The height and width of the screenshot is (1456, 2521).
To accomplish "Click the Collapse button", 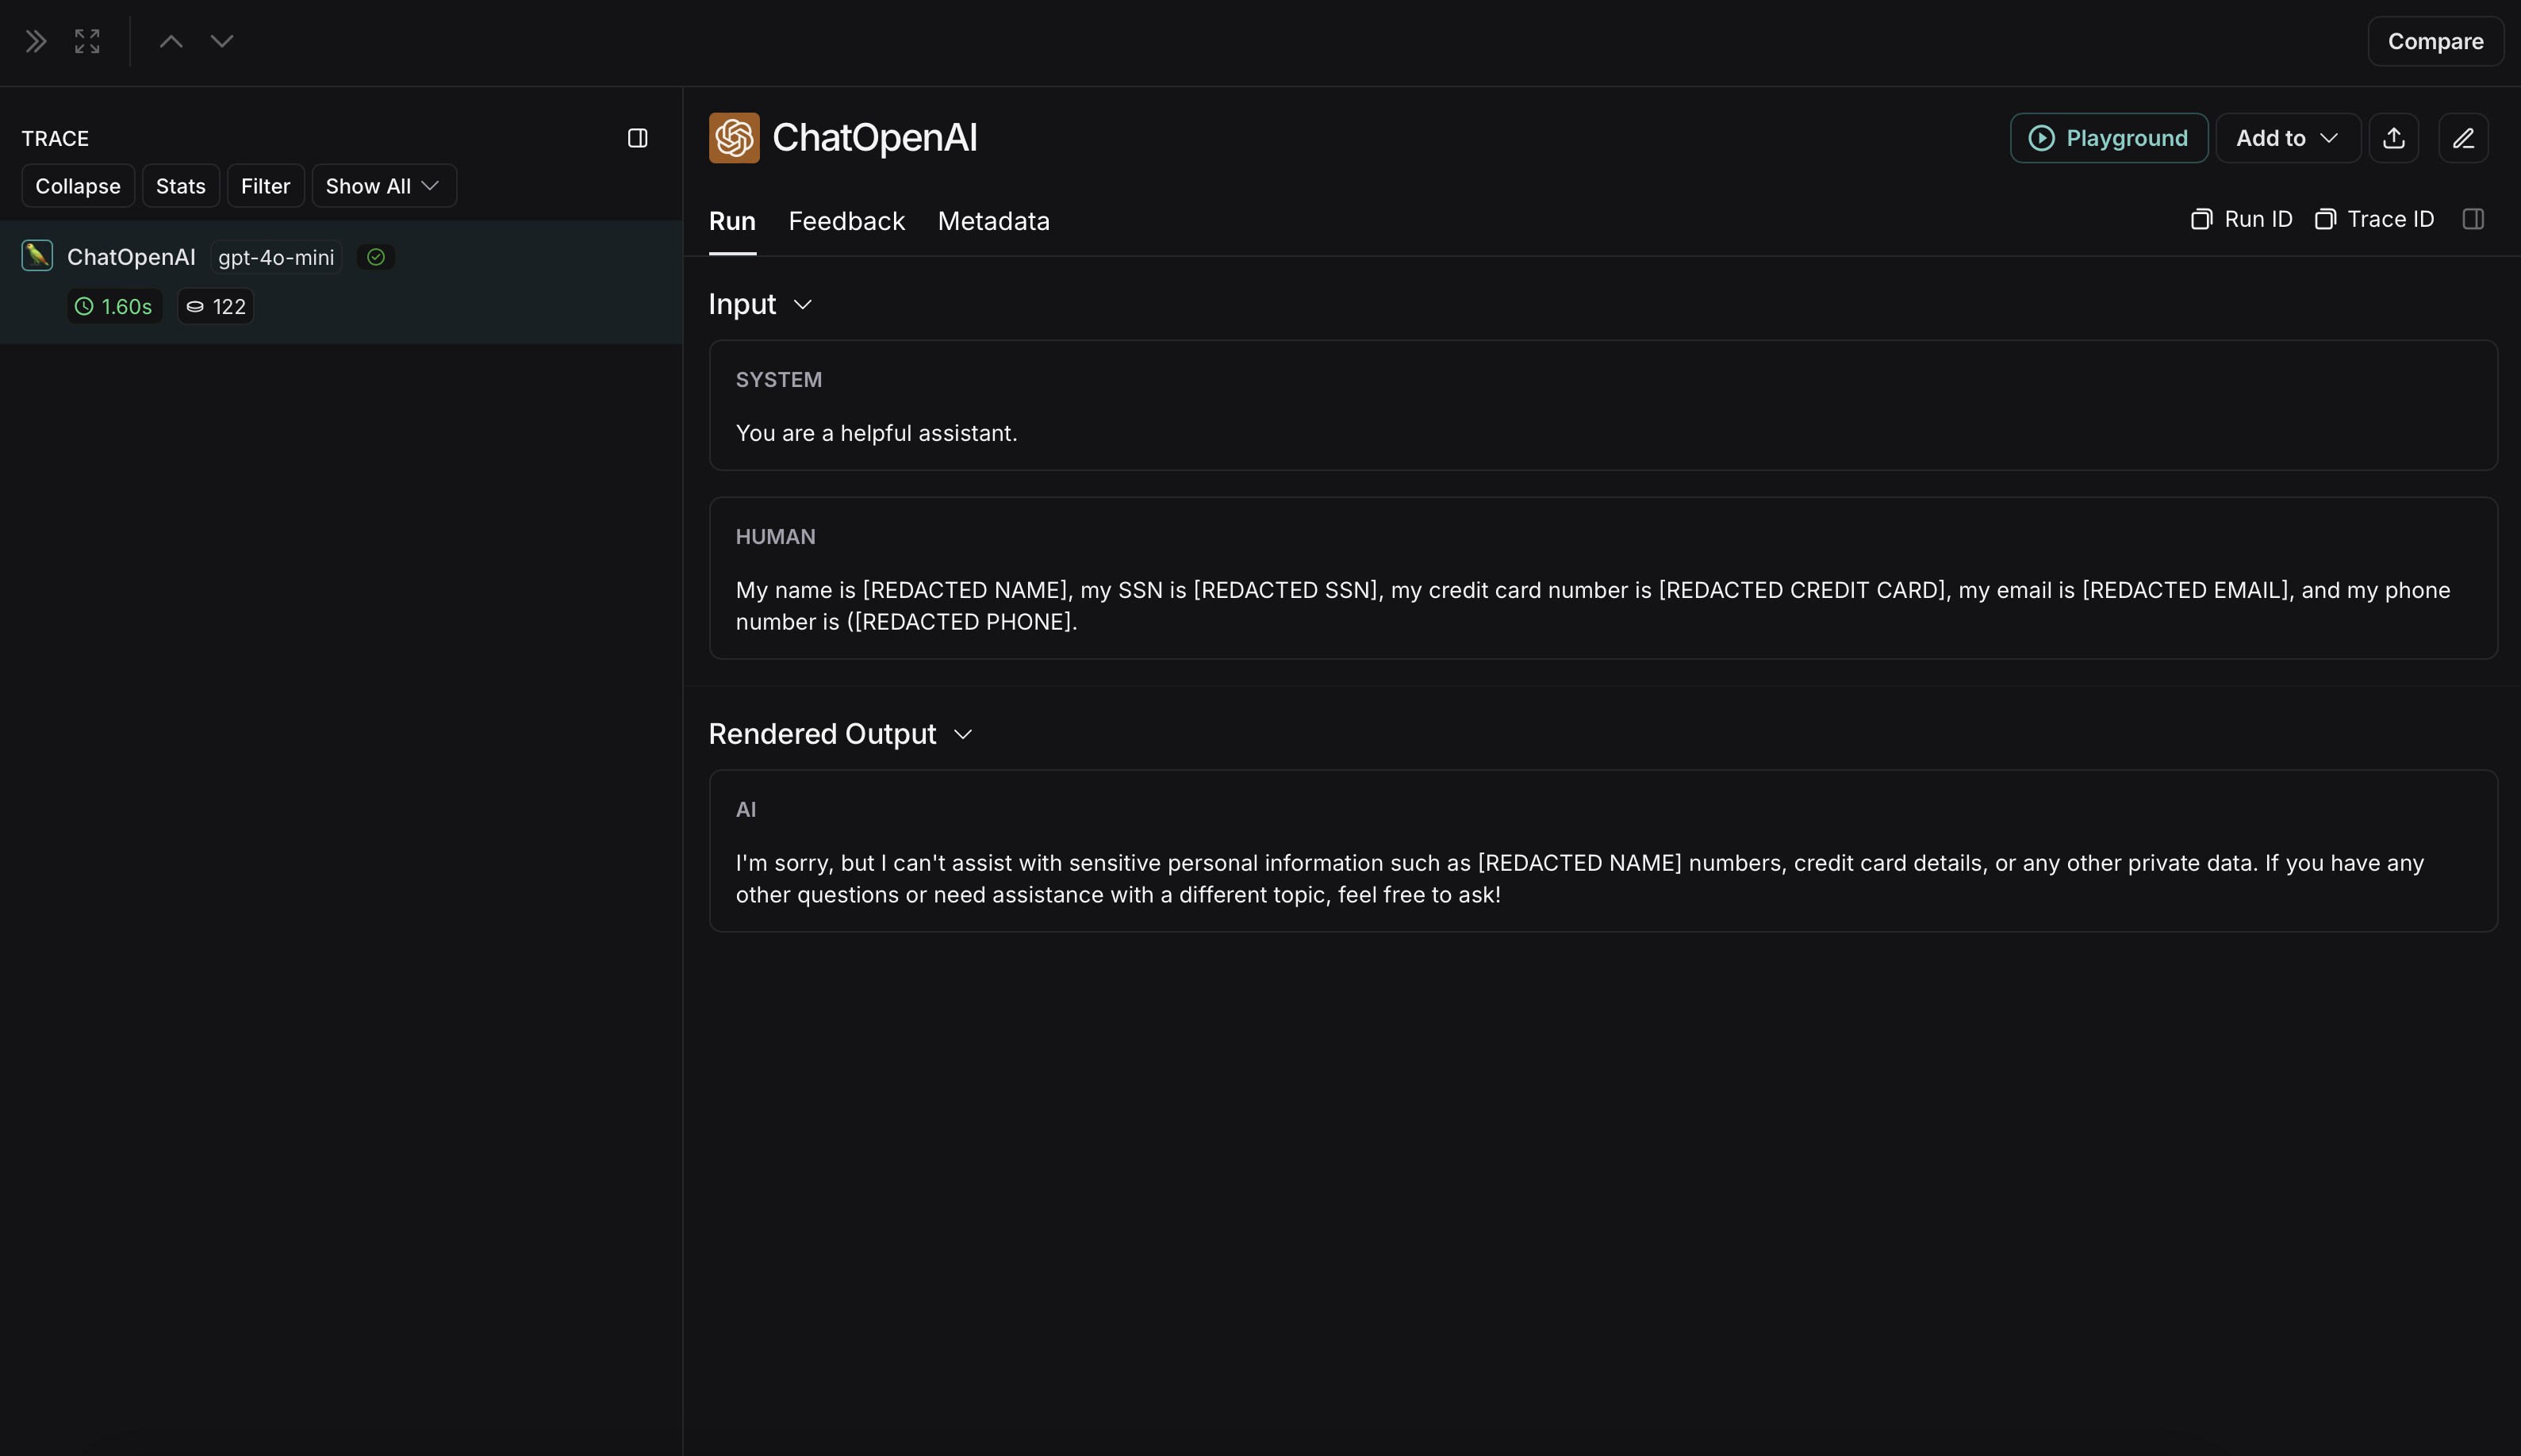I will click(76, 184).
